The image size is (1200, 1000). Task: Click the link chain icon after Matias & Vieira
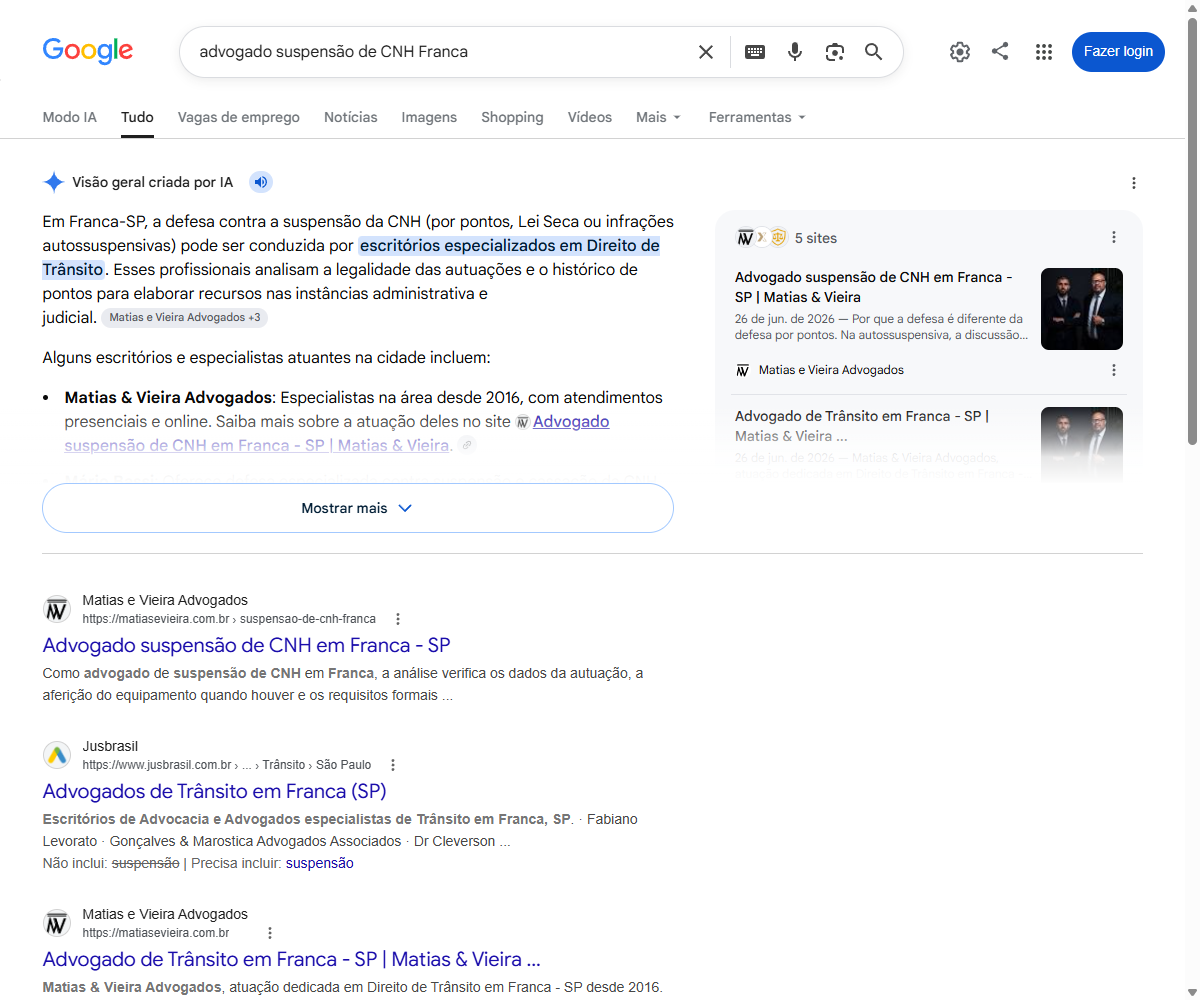click(467, 445)
